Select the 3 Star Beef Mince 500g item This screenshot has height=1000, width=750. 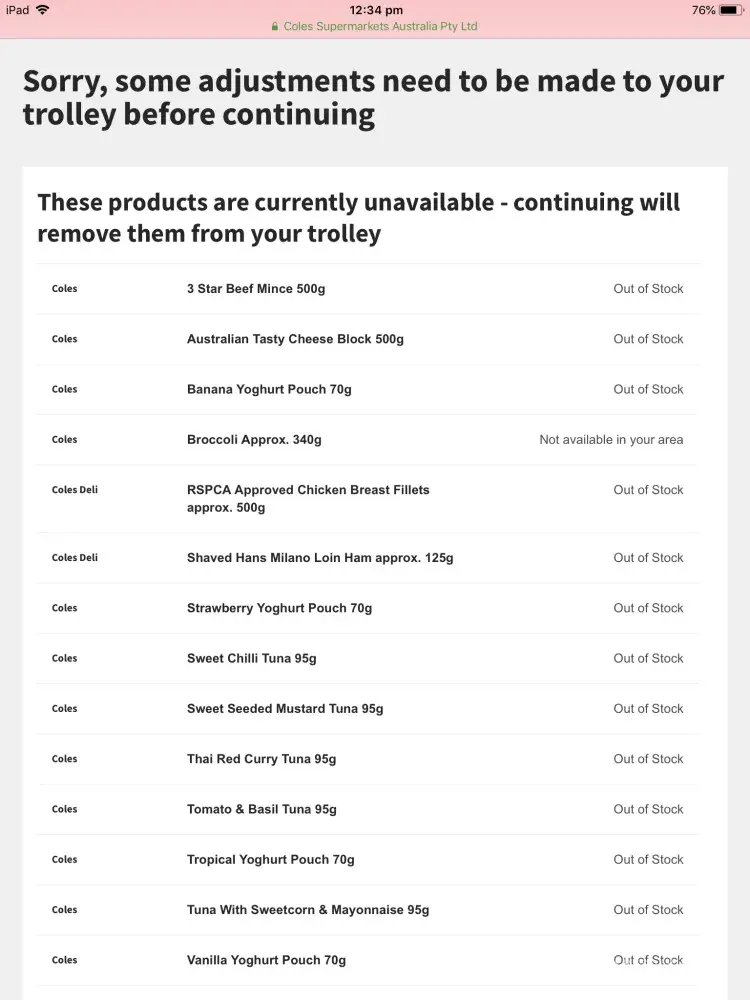(x=256, y=289)
